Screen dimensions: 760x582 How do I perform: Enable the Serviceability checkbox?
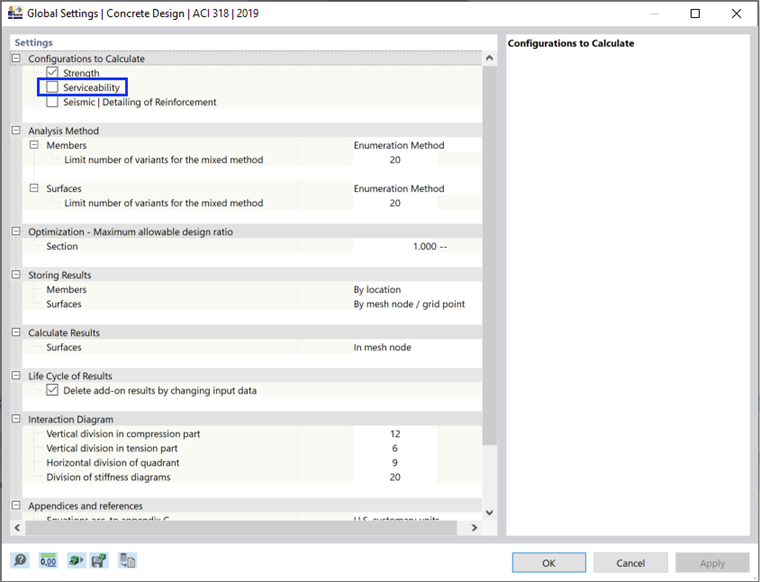pyautogui.click(x=52, y=87)
